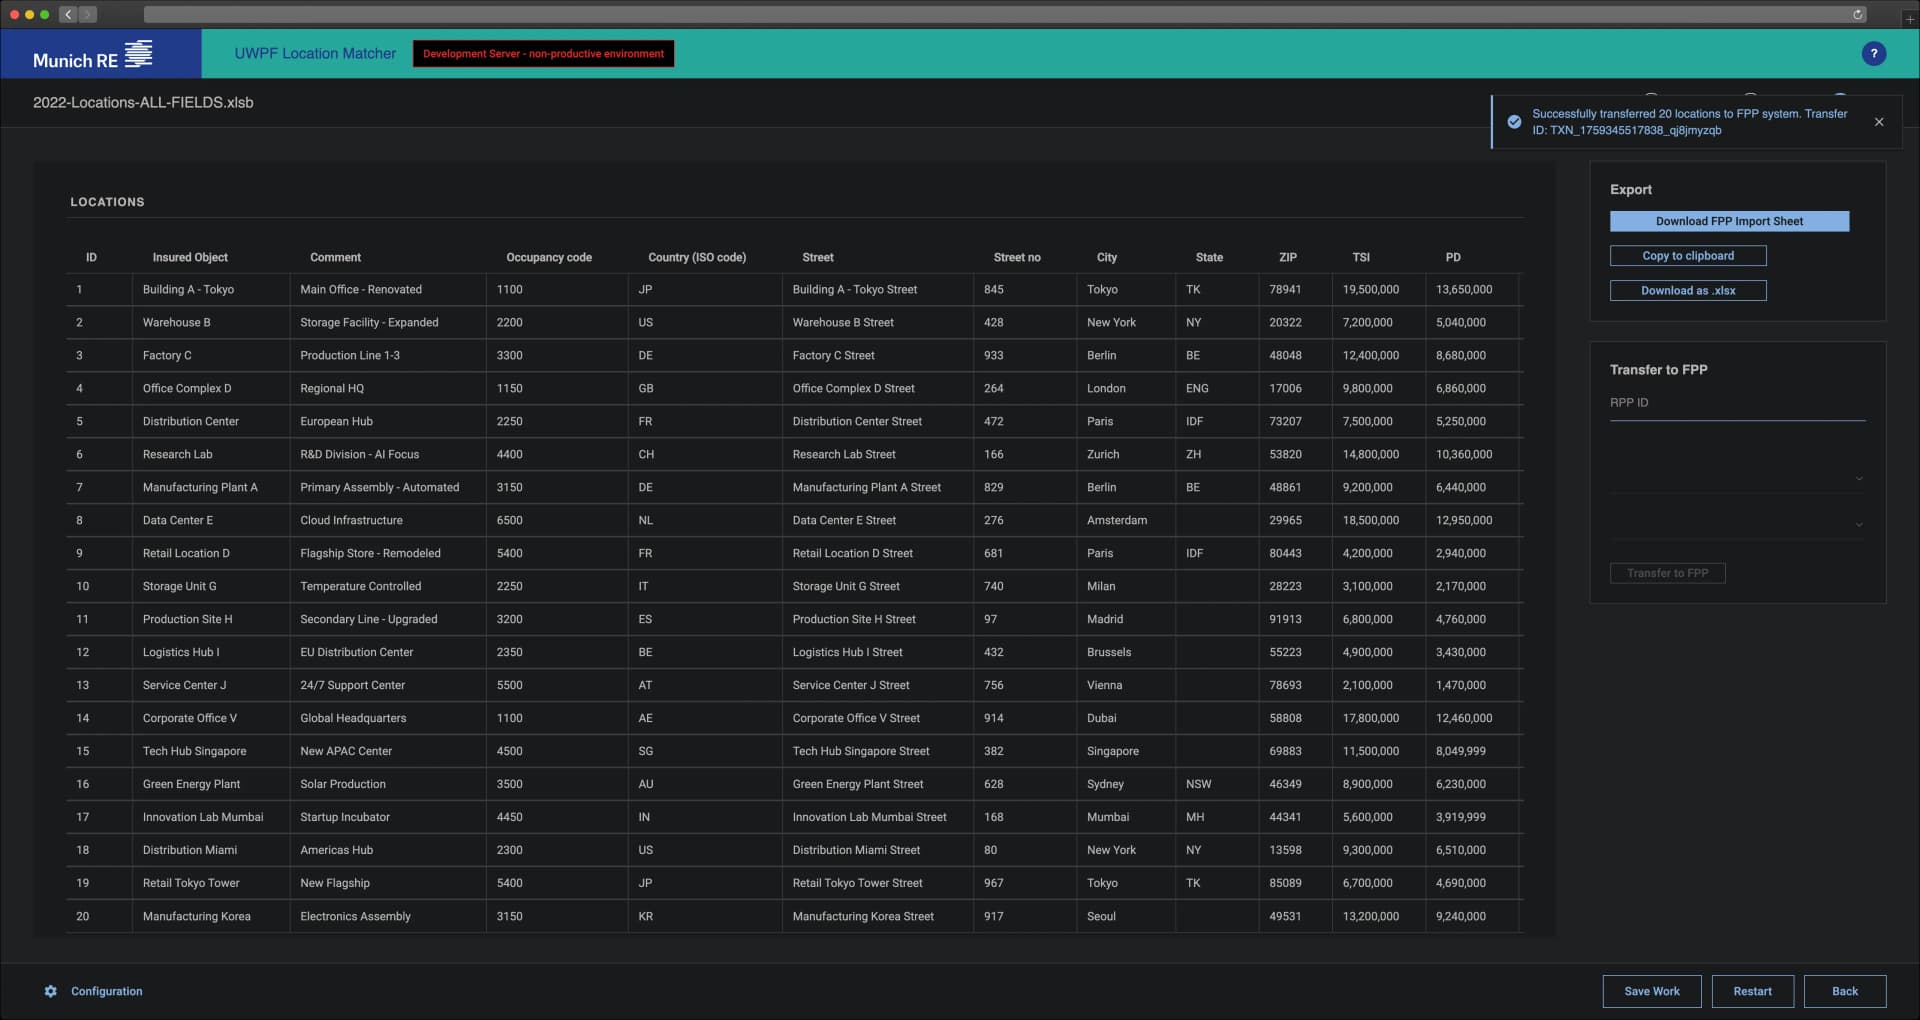Screen dimensions: 1920x1020
Task: Click the Restart button
Action: pyautogui.click(x=1752, y=991)
